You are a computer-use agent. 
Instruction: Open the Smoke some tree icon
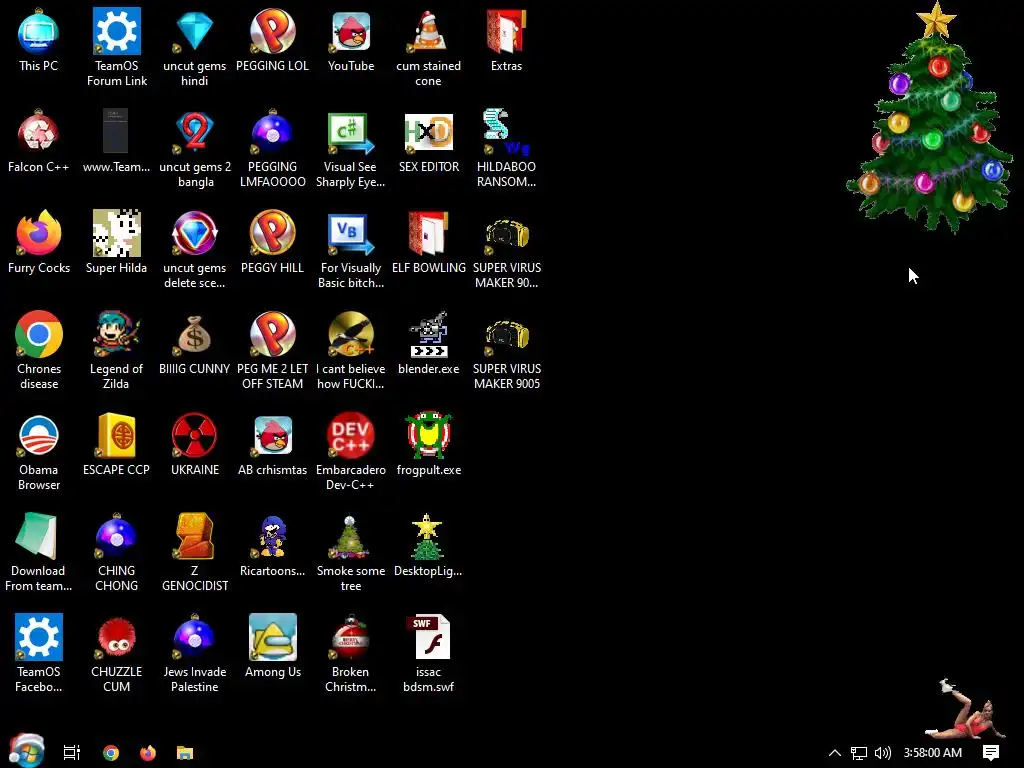[x=351, y=553]
